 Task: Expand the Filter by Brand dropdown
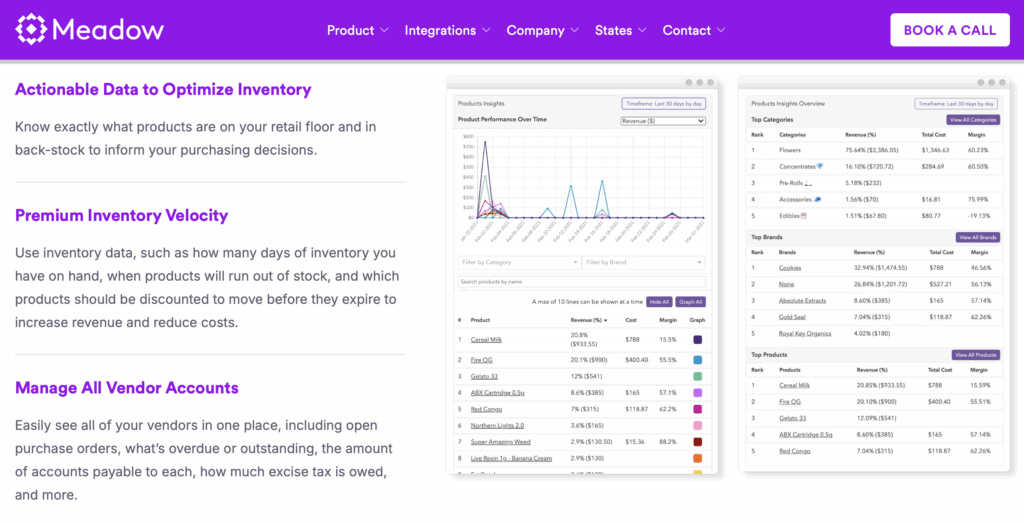point(644,262)
